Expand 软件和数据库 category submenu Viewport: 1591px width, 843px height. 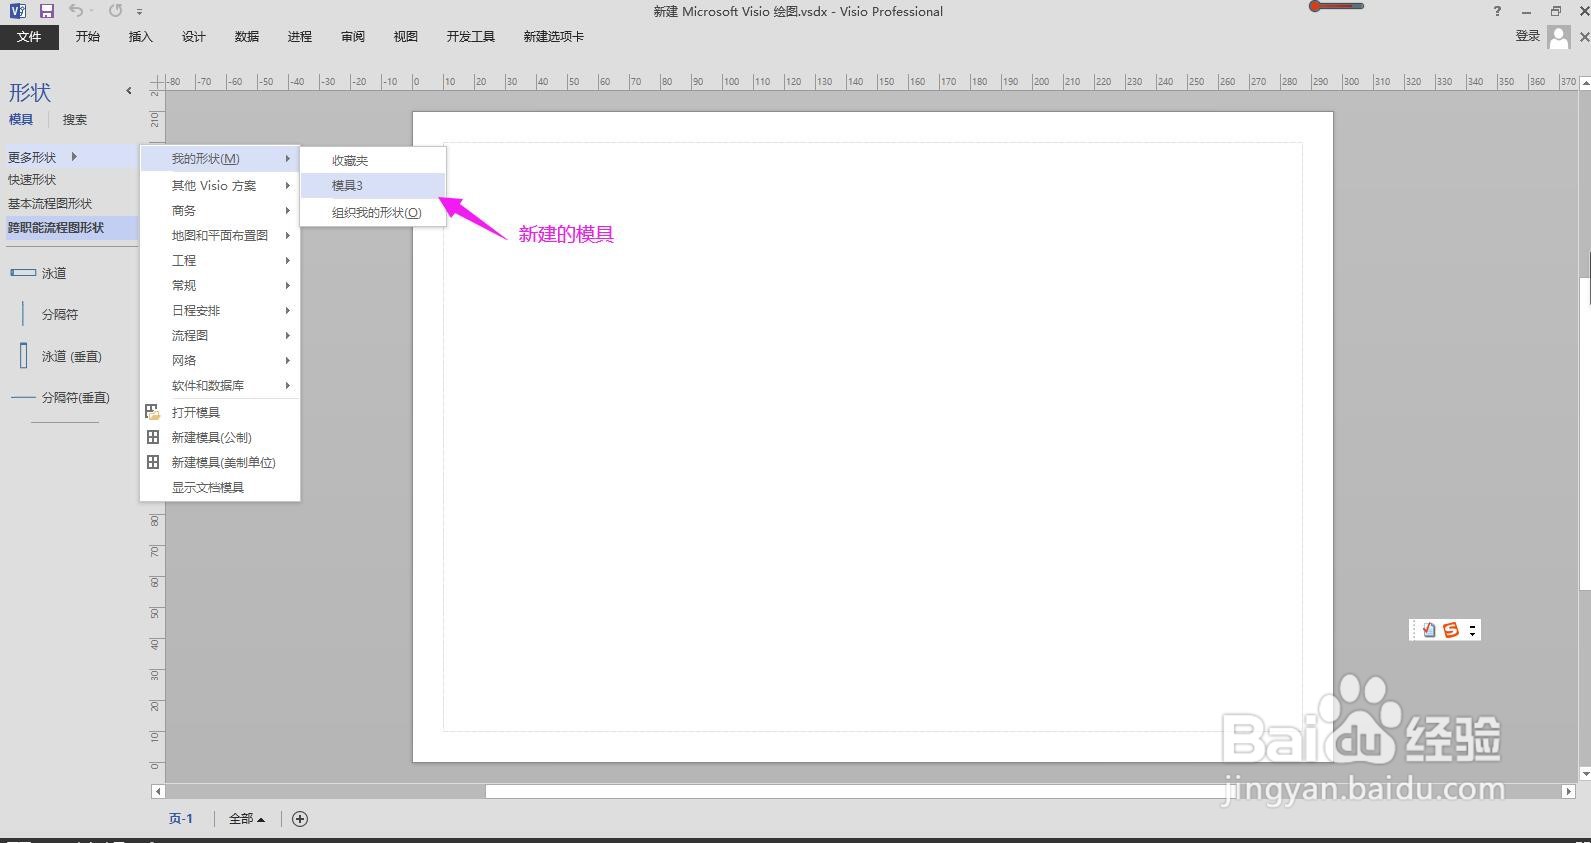220,385
